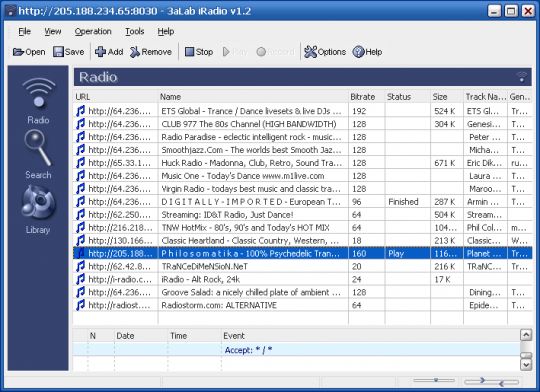This screenshot has height=392, width=540.
Task: Click the Accept: * / * log entry
Action: click(x=248, y=350)
